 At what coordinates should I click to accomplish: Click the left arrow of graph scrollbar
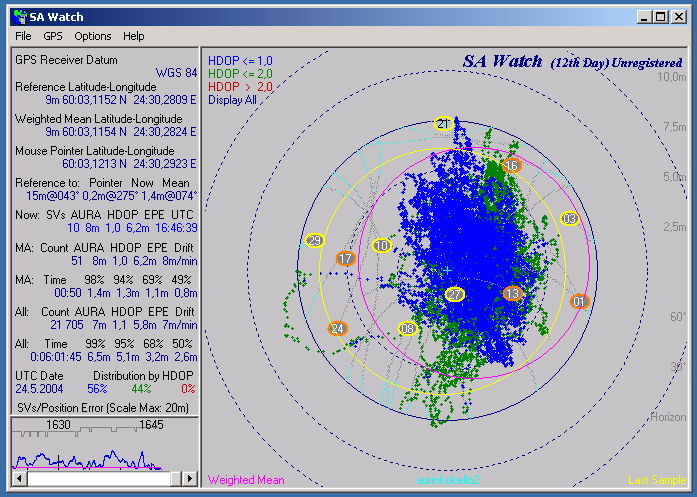click(19, 478)
